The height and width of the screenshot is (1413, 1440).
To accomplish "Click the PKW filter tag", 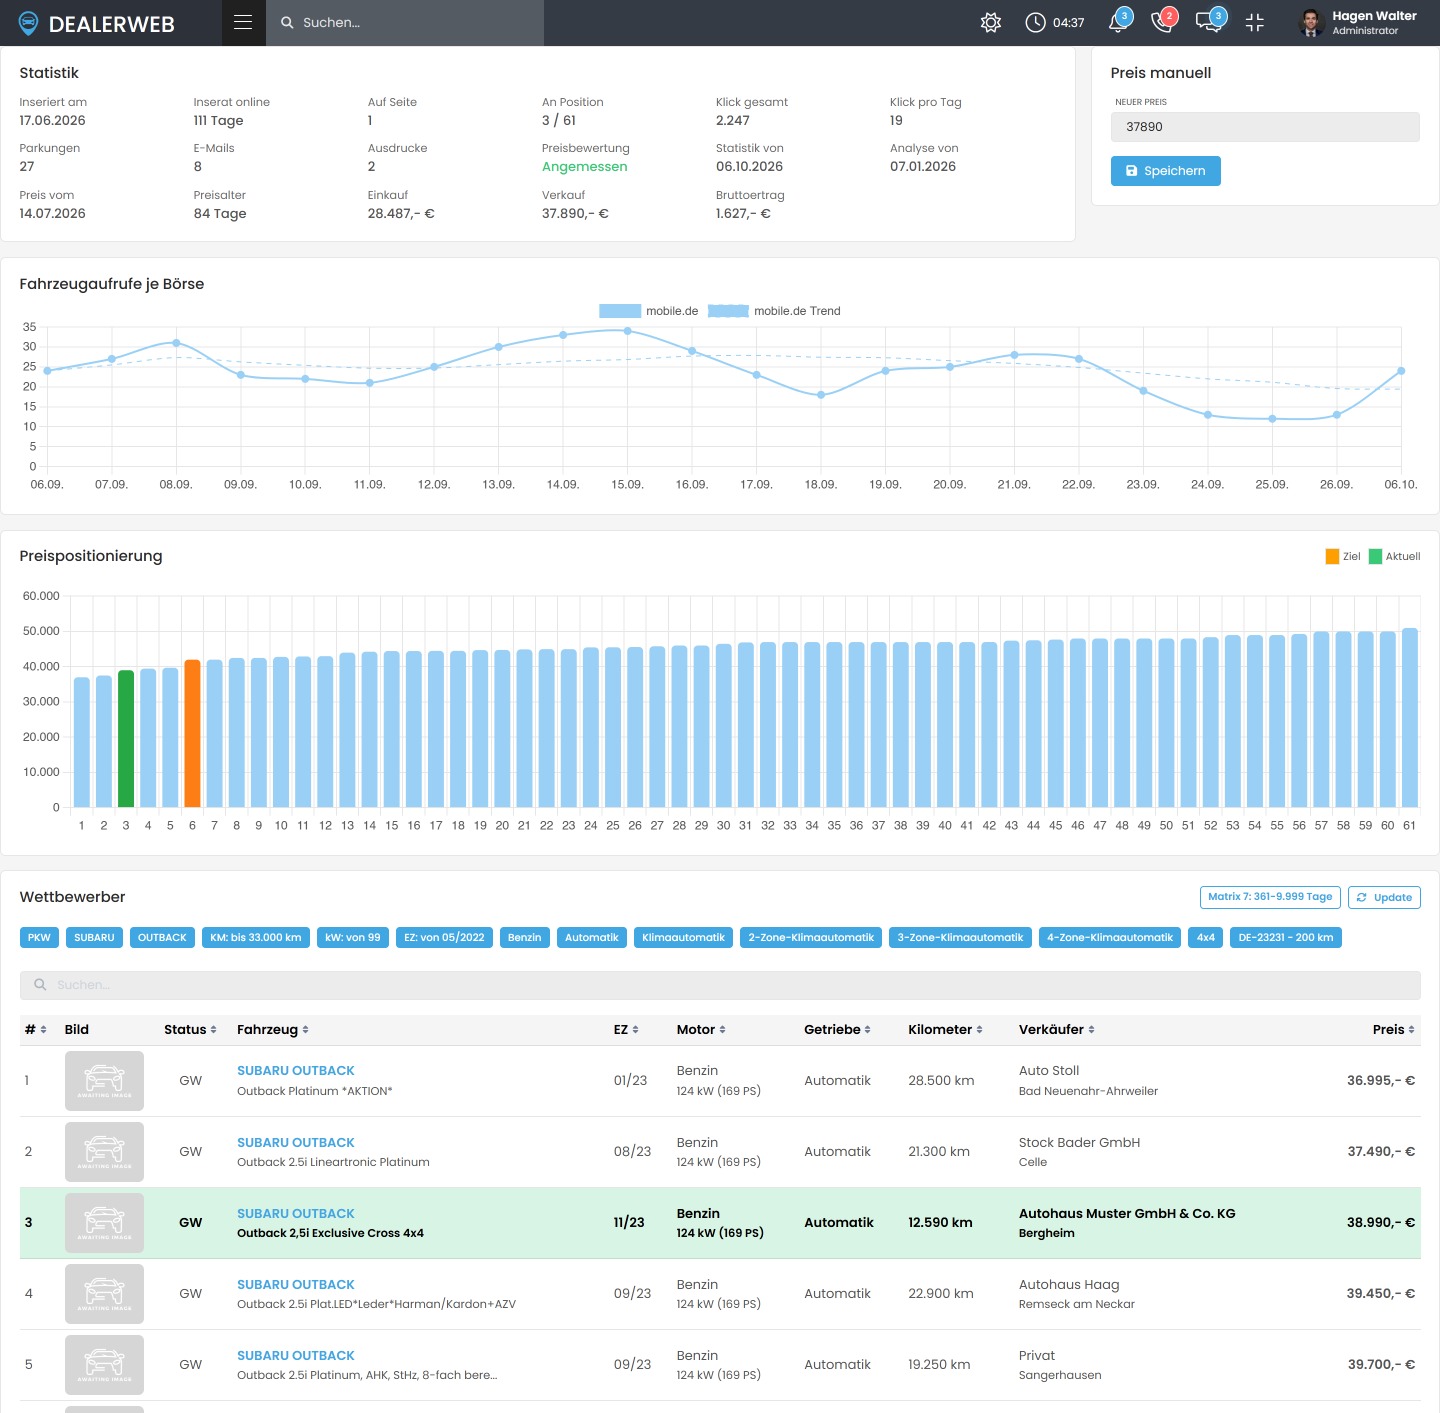I will point(39,938).
